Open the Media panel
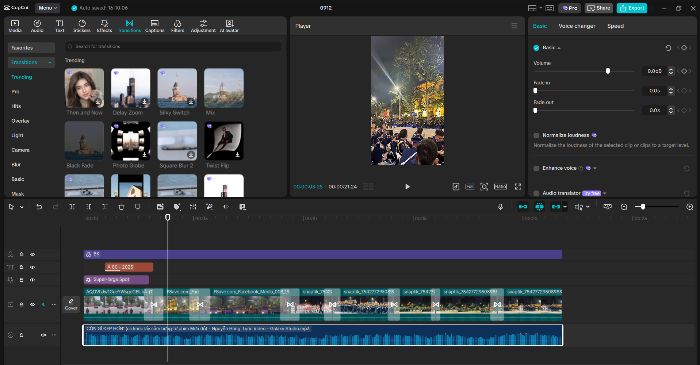The image size is (700, 365). (x=15, y=26)
